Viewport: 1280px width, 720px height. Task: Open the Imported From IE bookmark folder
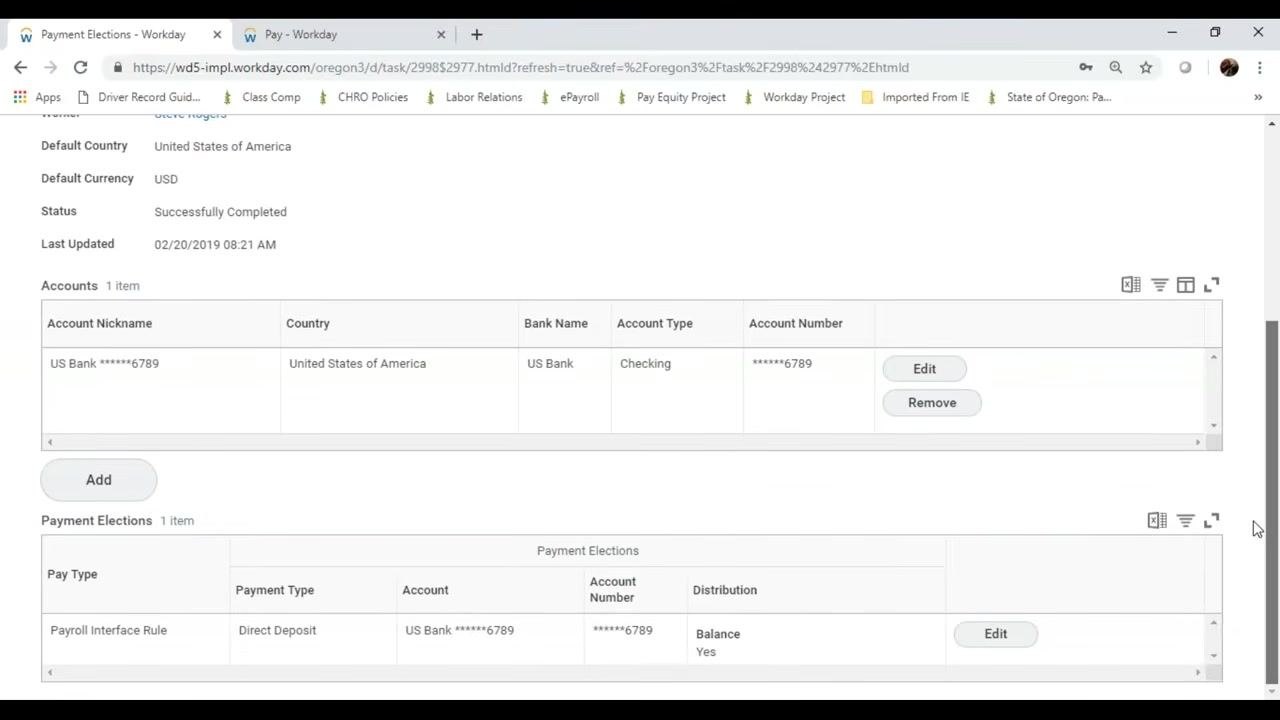pos(915,97)
